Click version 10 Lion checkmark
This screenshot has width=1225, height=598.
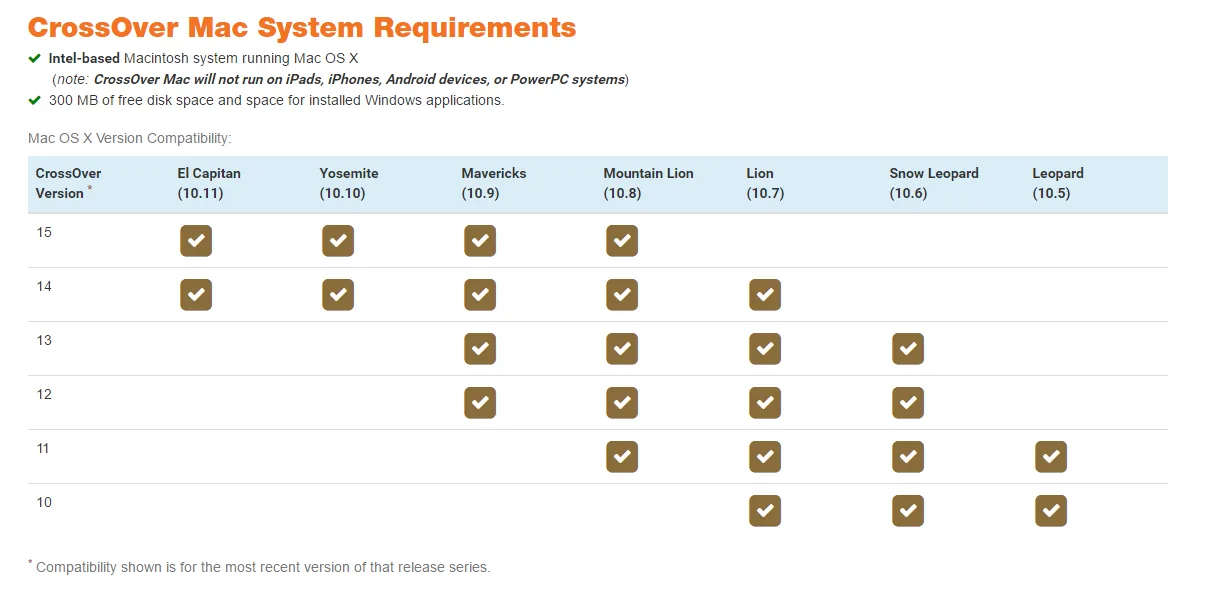tap(765, 511)
